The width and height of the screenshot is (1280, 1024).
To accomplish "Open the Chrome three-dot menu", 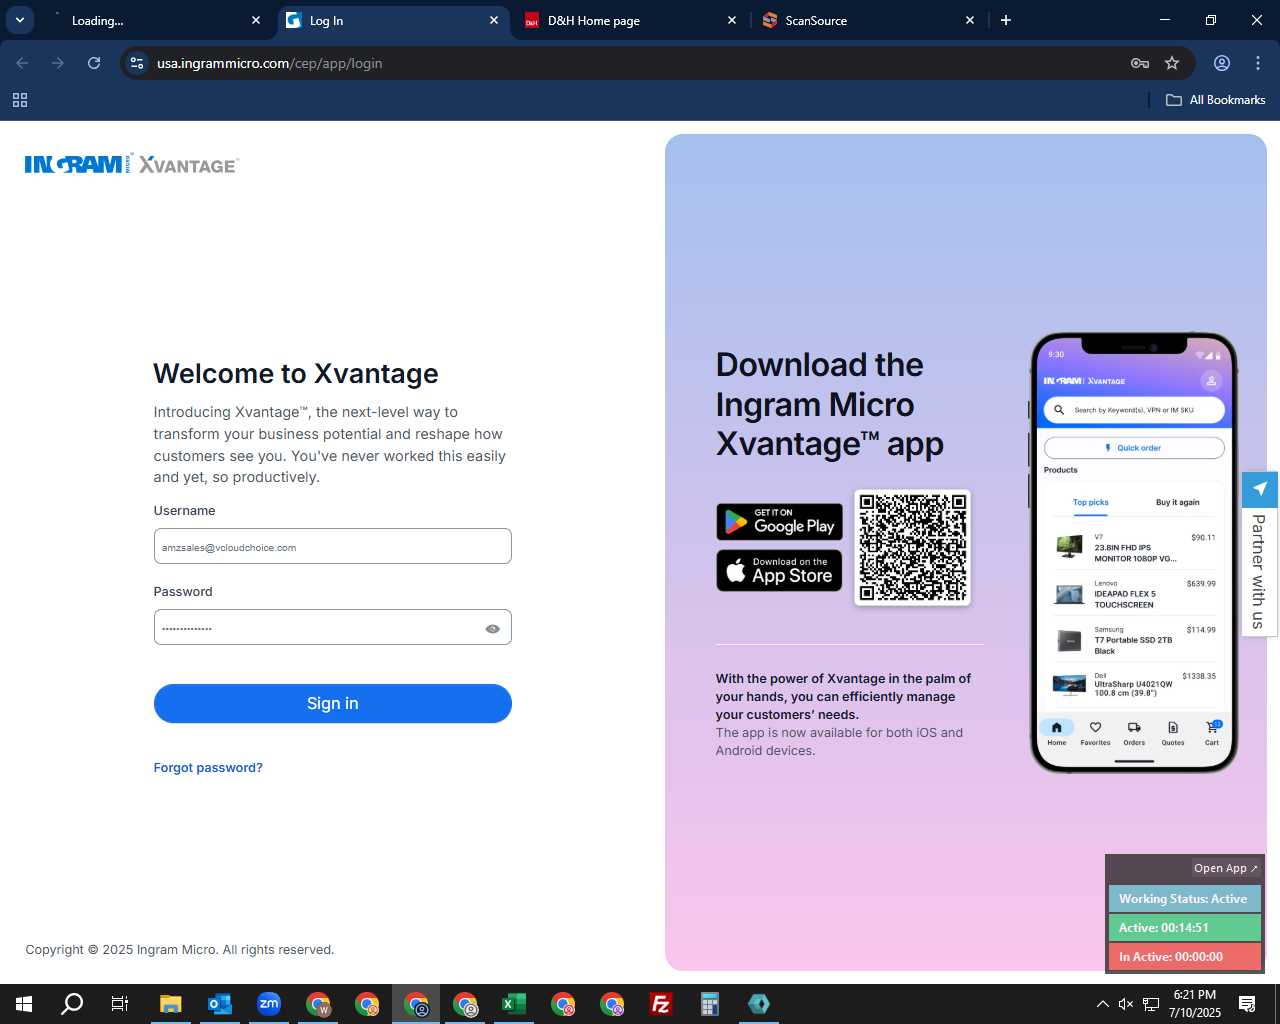I will click(1258, 63).
